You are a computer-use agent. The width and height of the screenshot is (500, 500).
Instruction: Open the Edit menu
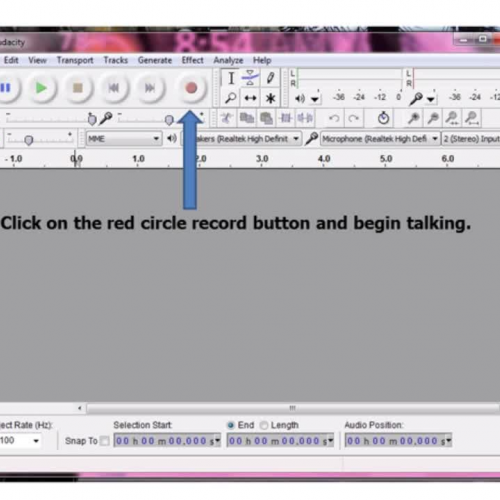11,60
